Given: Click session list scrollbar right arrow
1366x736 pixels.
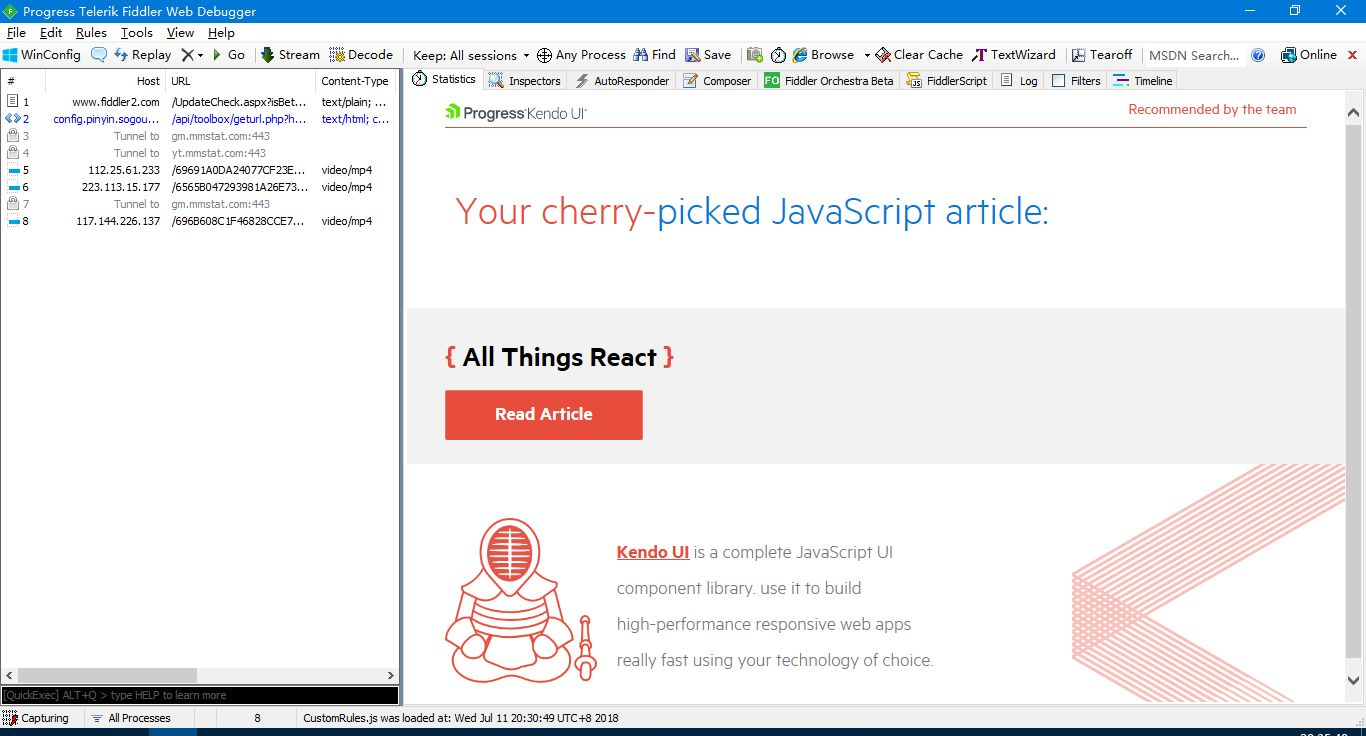Looking at the screenshot, I should (391, 676).
